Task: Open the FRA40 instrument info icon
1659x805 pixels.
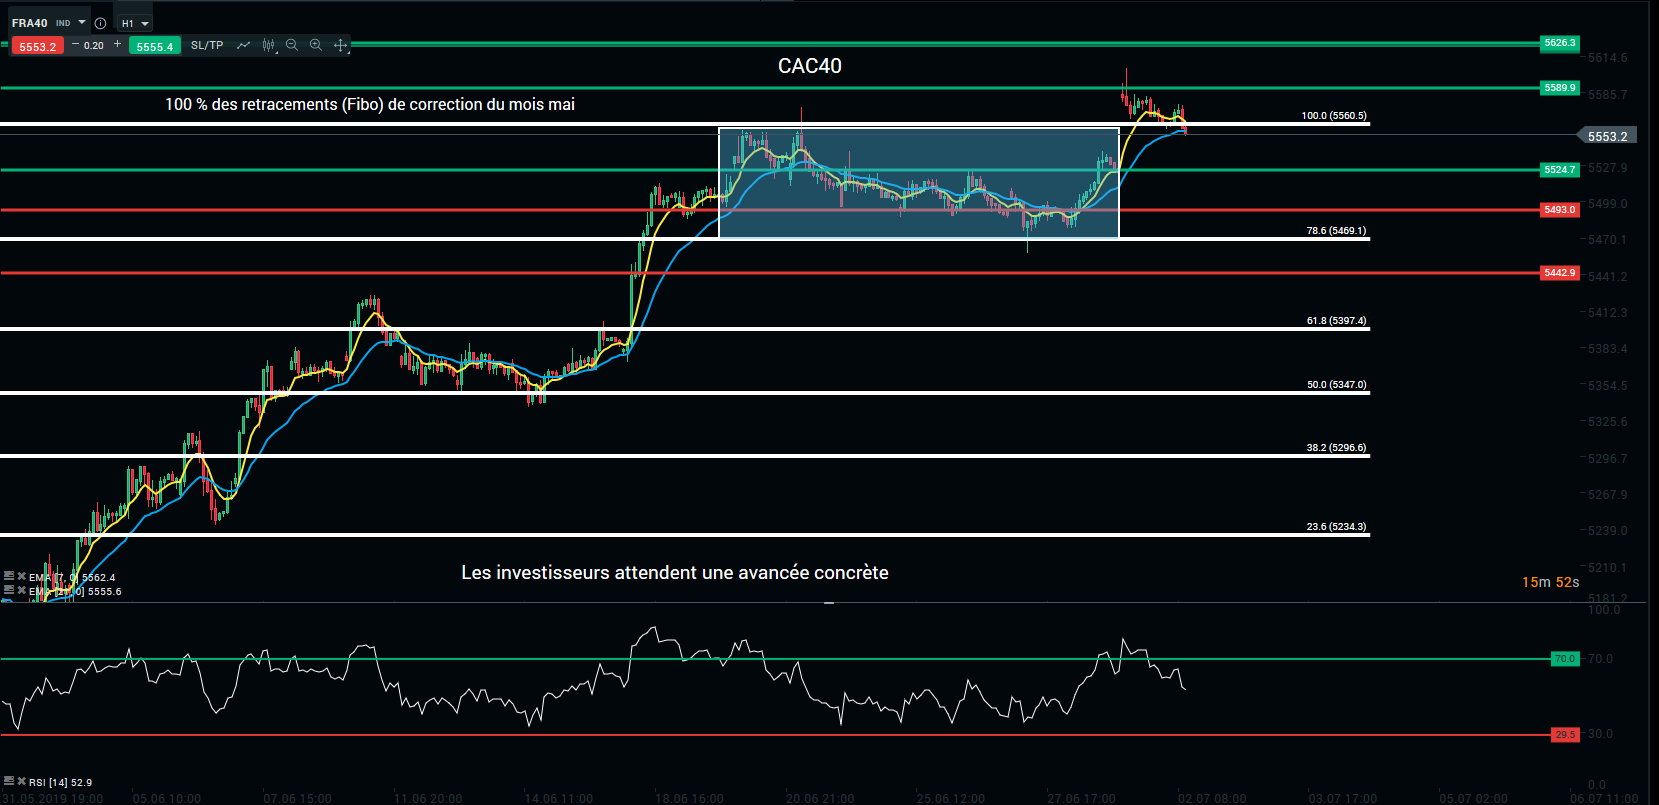Action: pyautogui.click(x=100, y=23)
